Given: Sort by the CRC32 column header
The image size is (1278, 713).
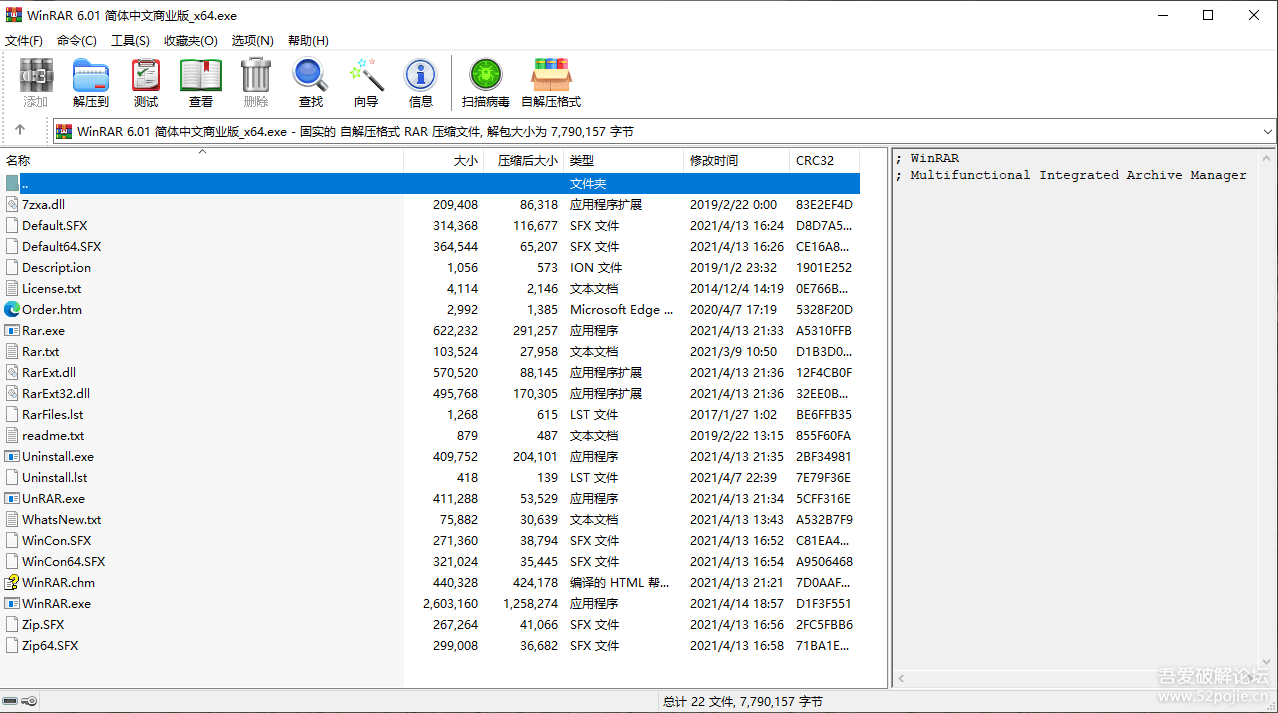Looking at the screenshot, I should (x=825, y=160).
